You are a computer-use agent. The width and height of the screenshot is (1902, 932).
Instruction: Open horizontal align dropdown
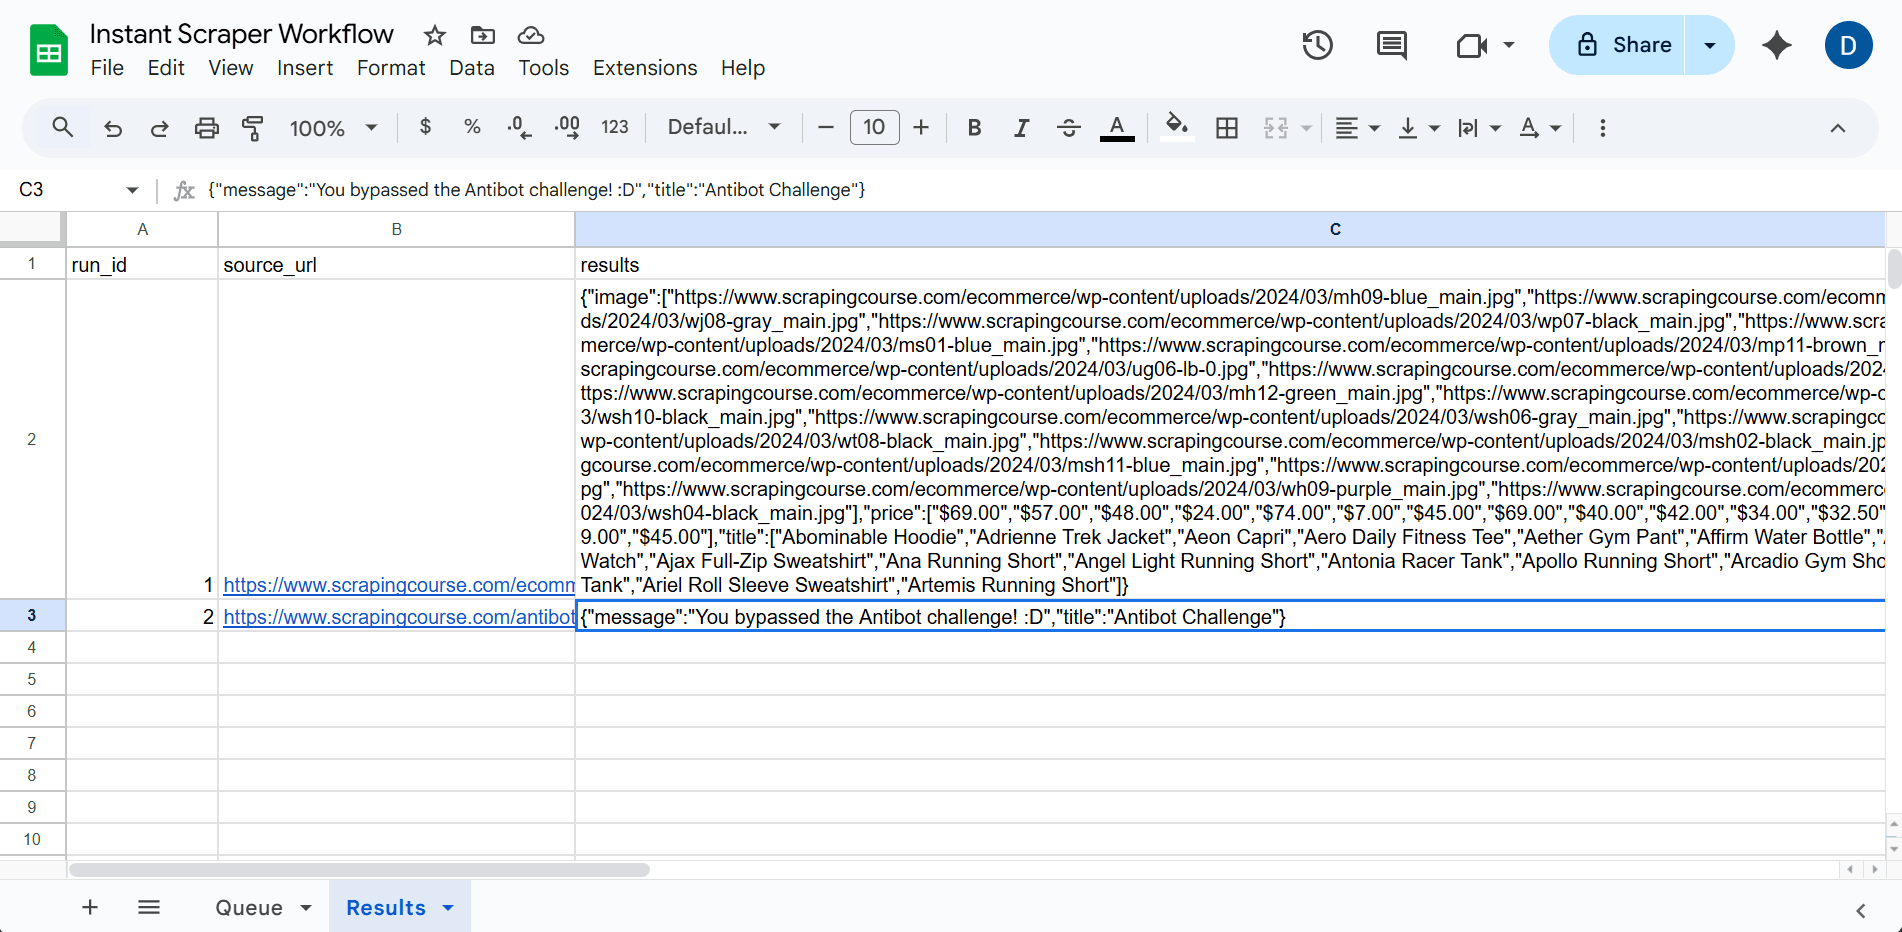coord(1358,128)
